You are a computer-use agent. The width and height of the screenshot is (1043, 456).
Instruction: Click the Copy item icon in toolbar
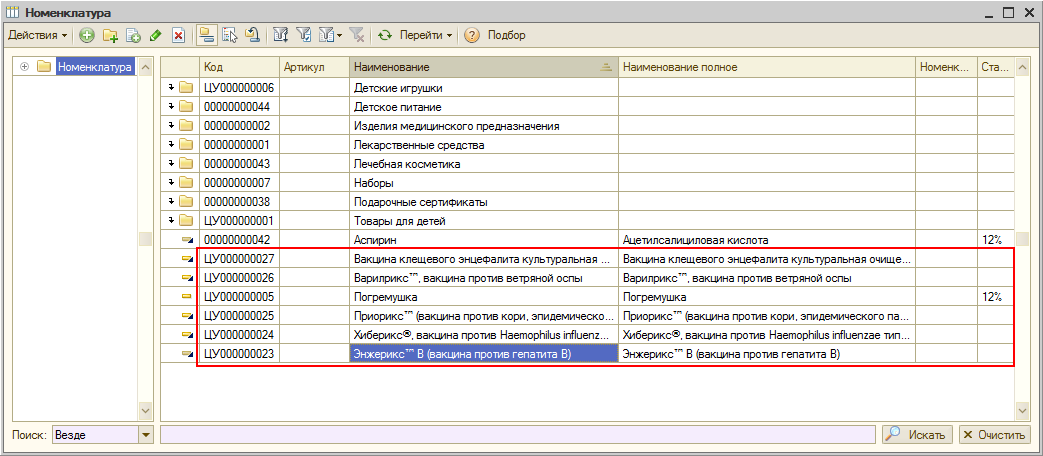click(x=133, y=36)
